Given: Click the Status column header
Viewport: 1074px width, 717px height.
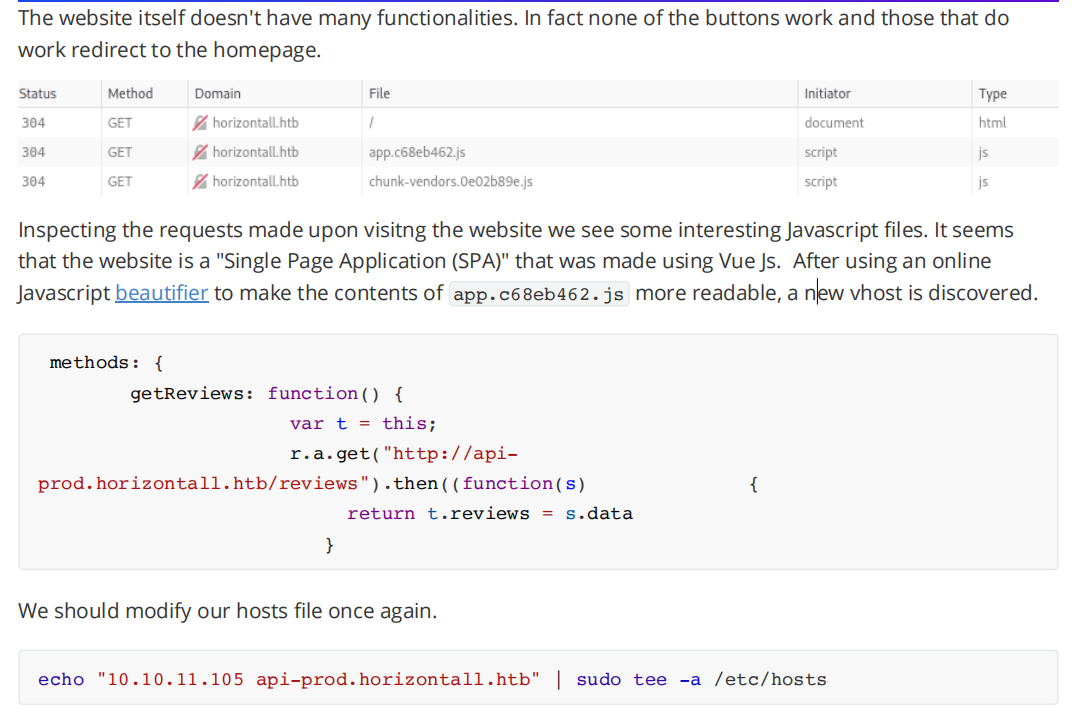Looking at the screenshot, I should (38, 94).
